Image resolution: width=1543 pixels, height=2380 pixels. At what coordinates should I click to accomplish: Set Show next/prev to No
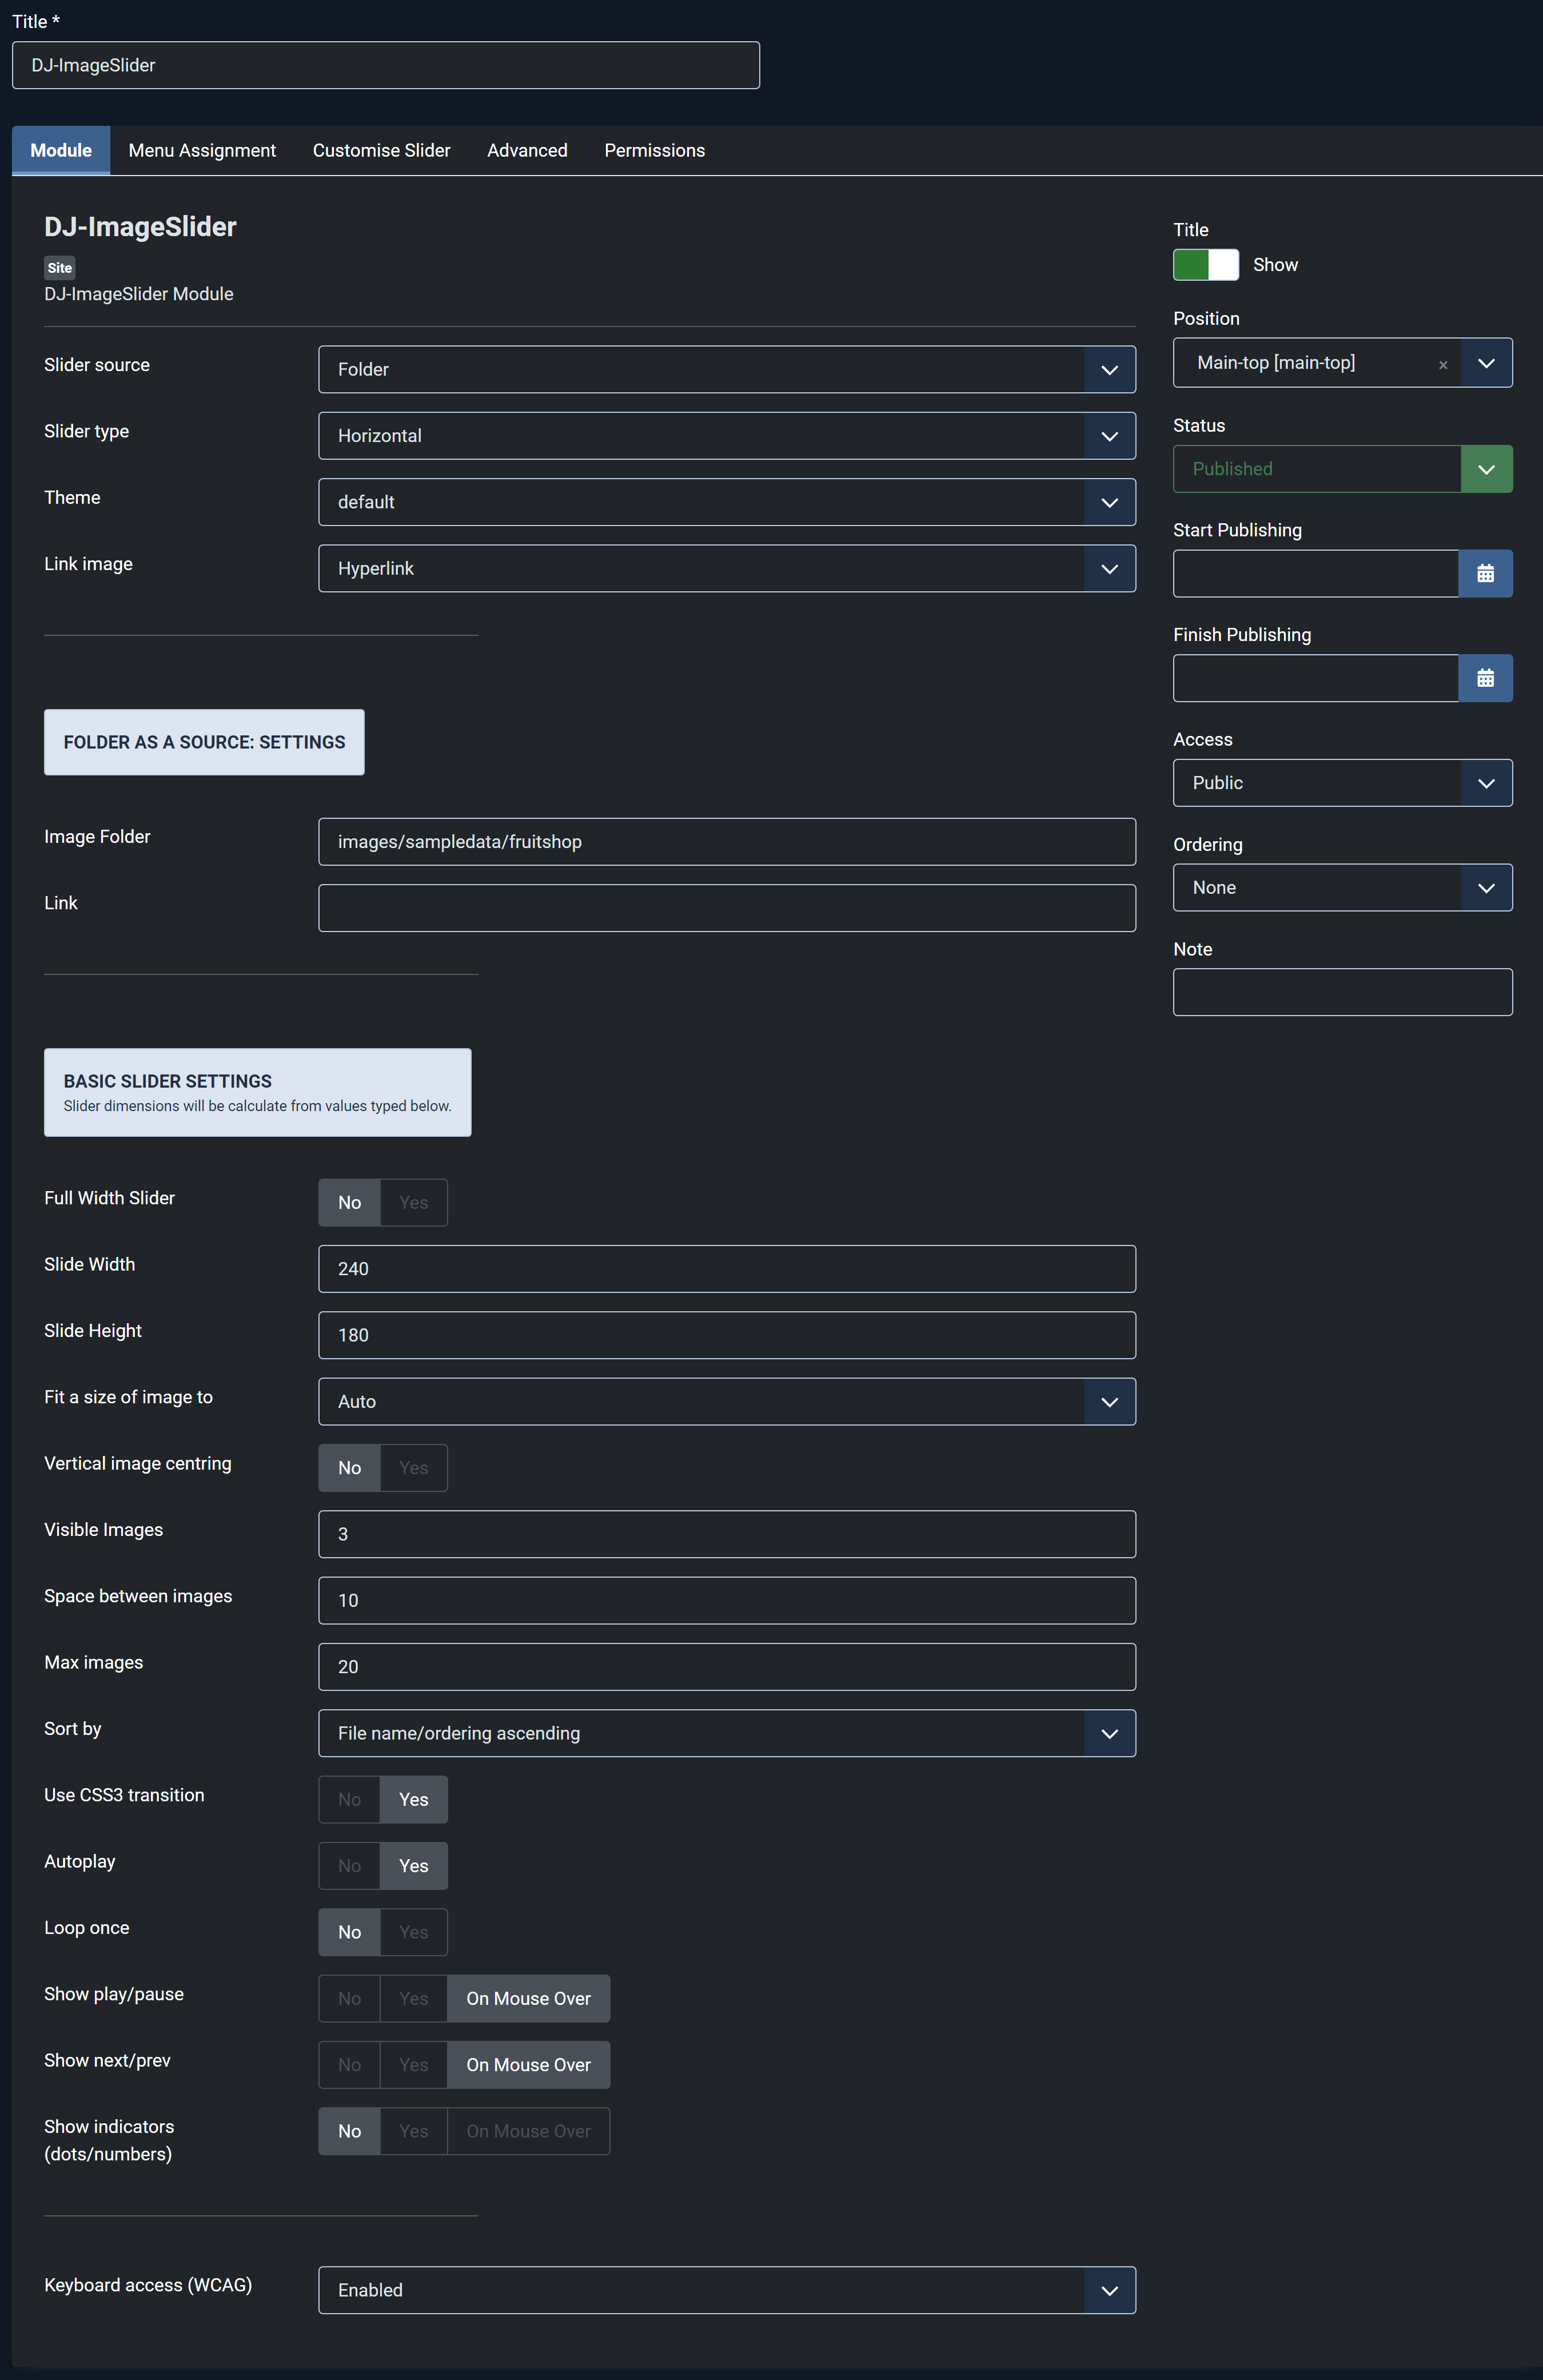[349, 2065]
